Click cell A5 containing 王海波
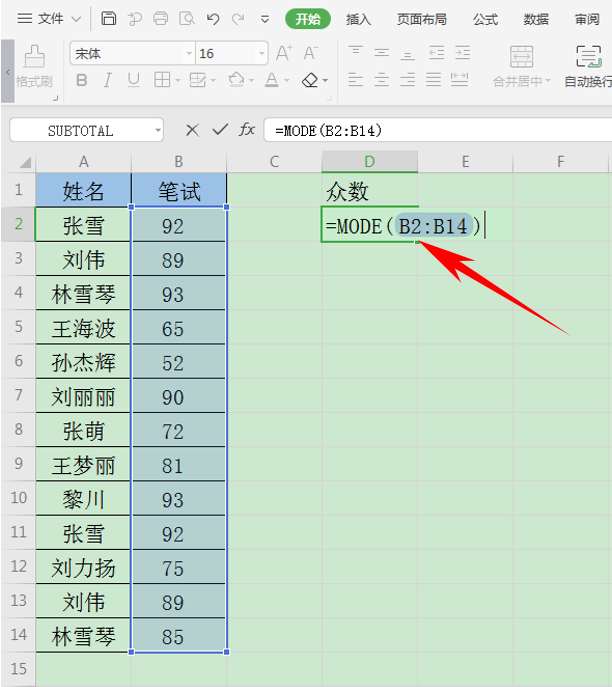Screen dimensions: 612x687 pyautogui.click(x=83, y=328)
